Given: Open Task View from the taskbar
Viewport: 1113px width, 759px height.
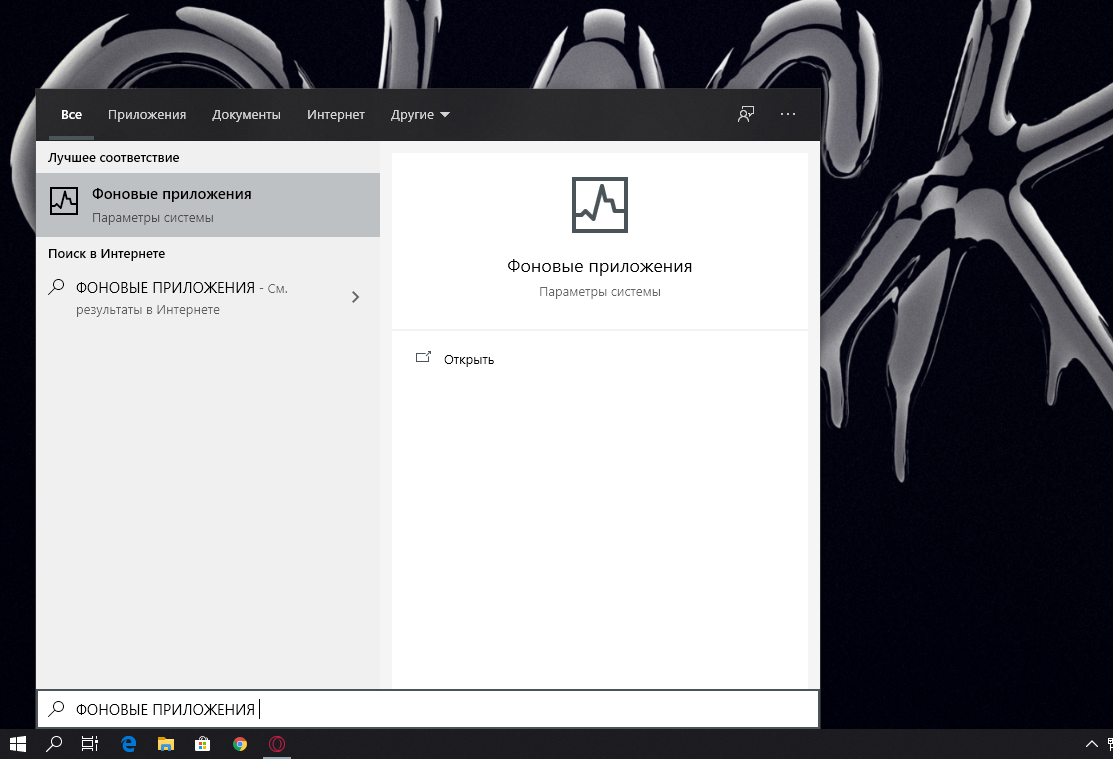Looking at the screenshot, I should click(x=90, y=744).
